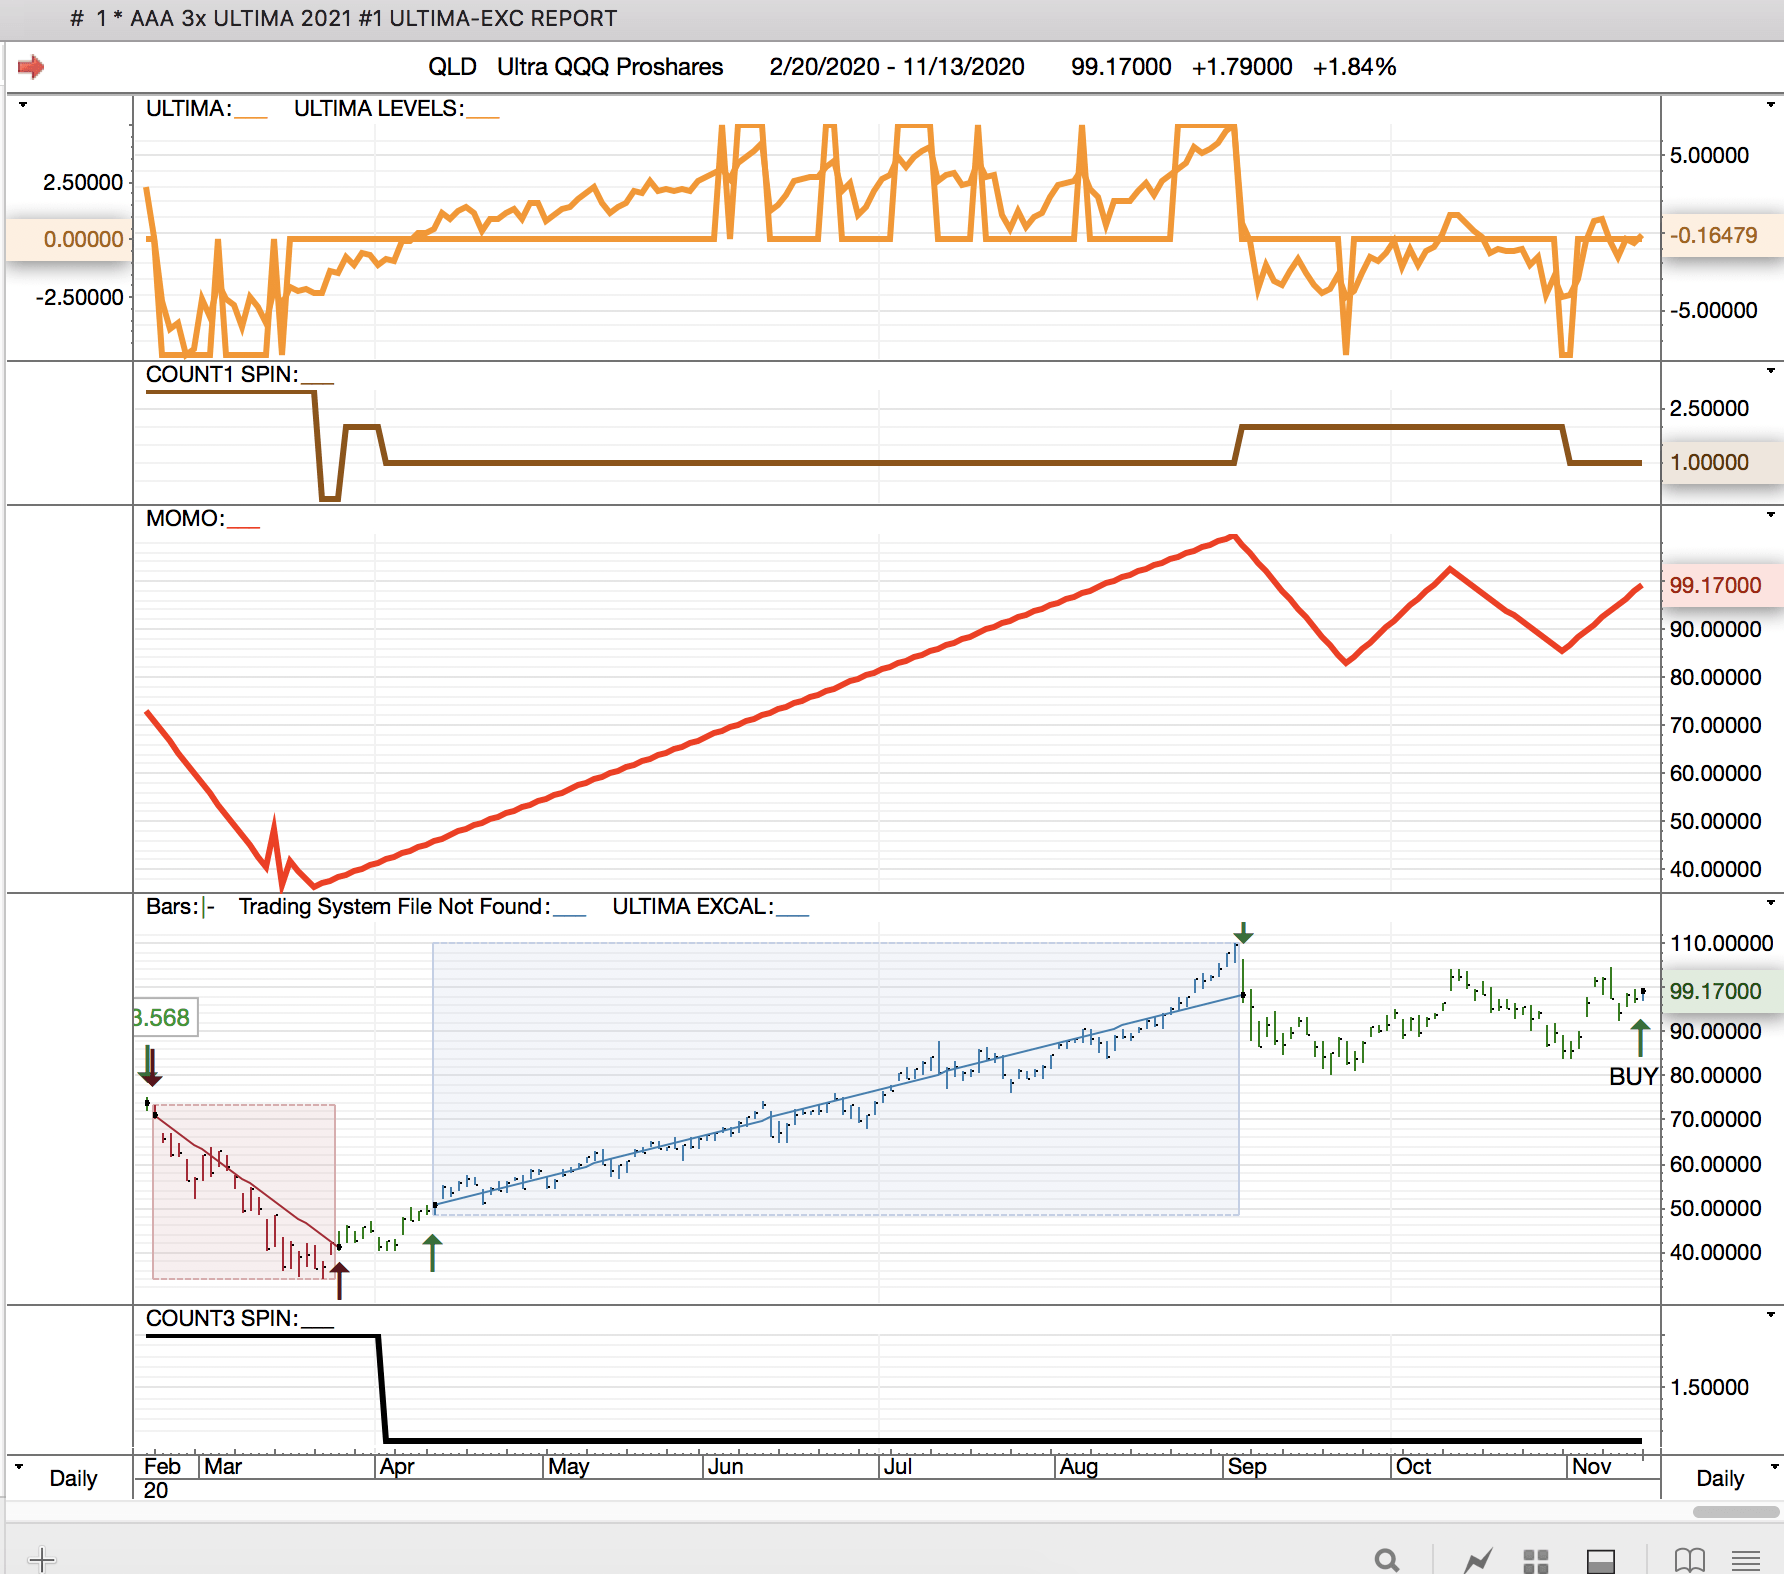The width and height of the screenshot is (1784, 1574).
Task: Click the 1.50000 value on COUNT3 SPIN axis
Action: pos(1709,1387)
